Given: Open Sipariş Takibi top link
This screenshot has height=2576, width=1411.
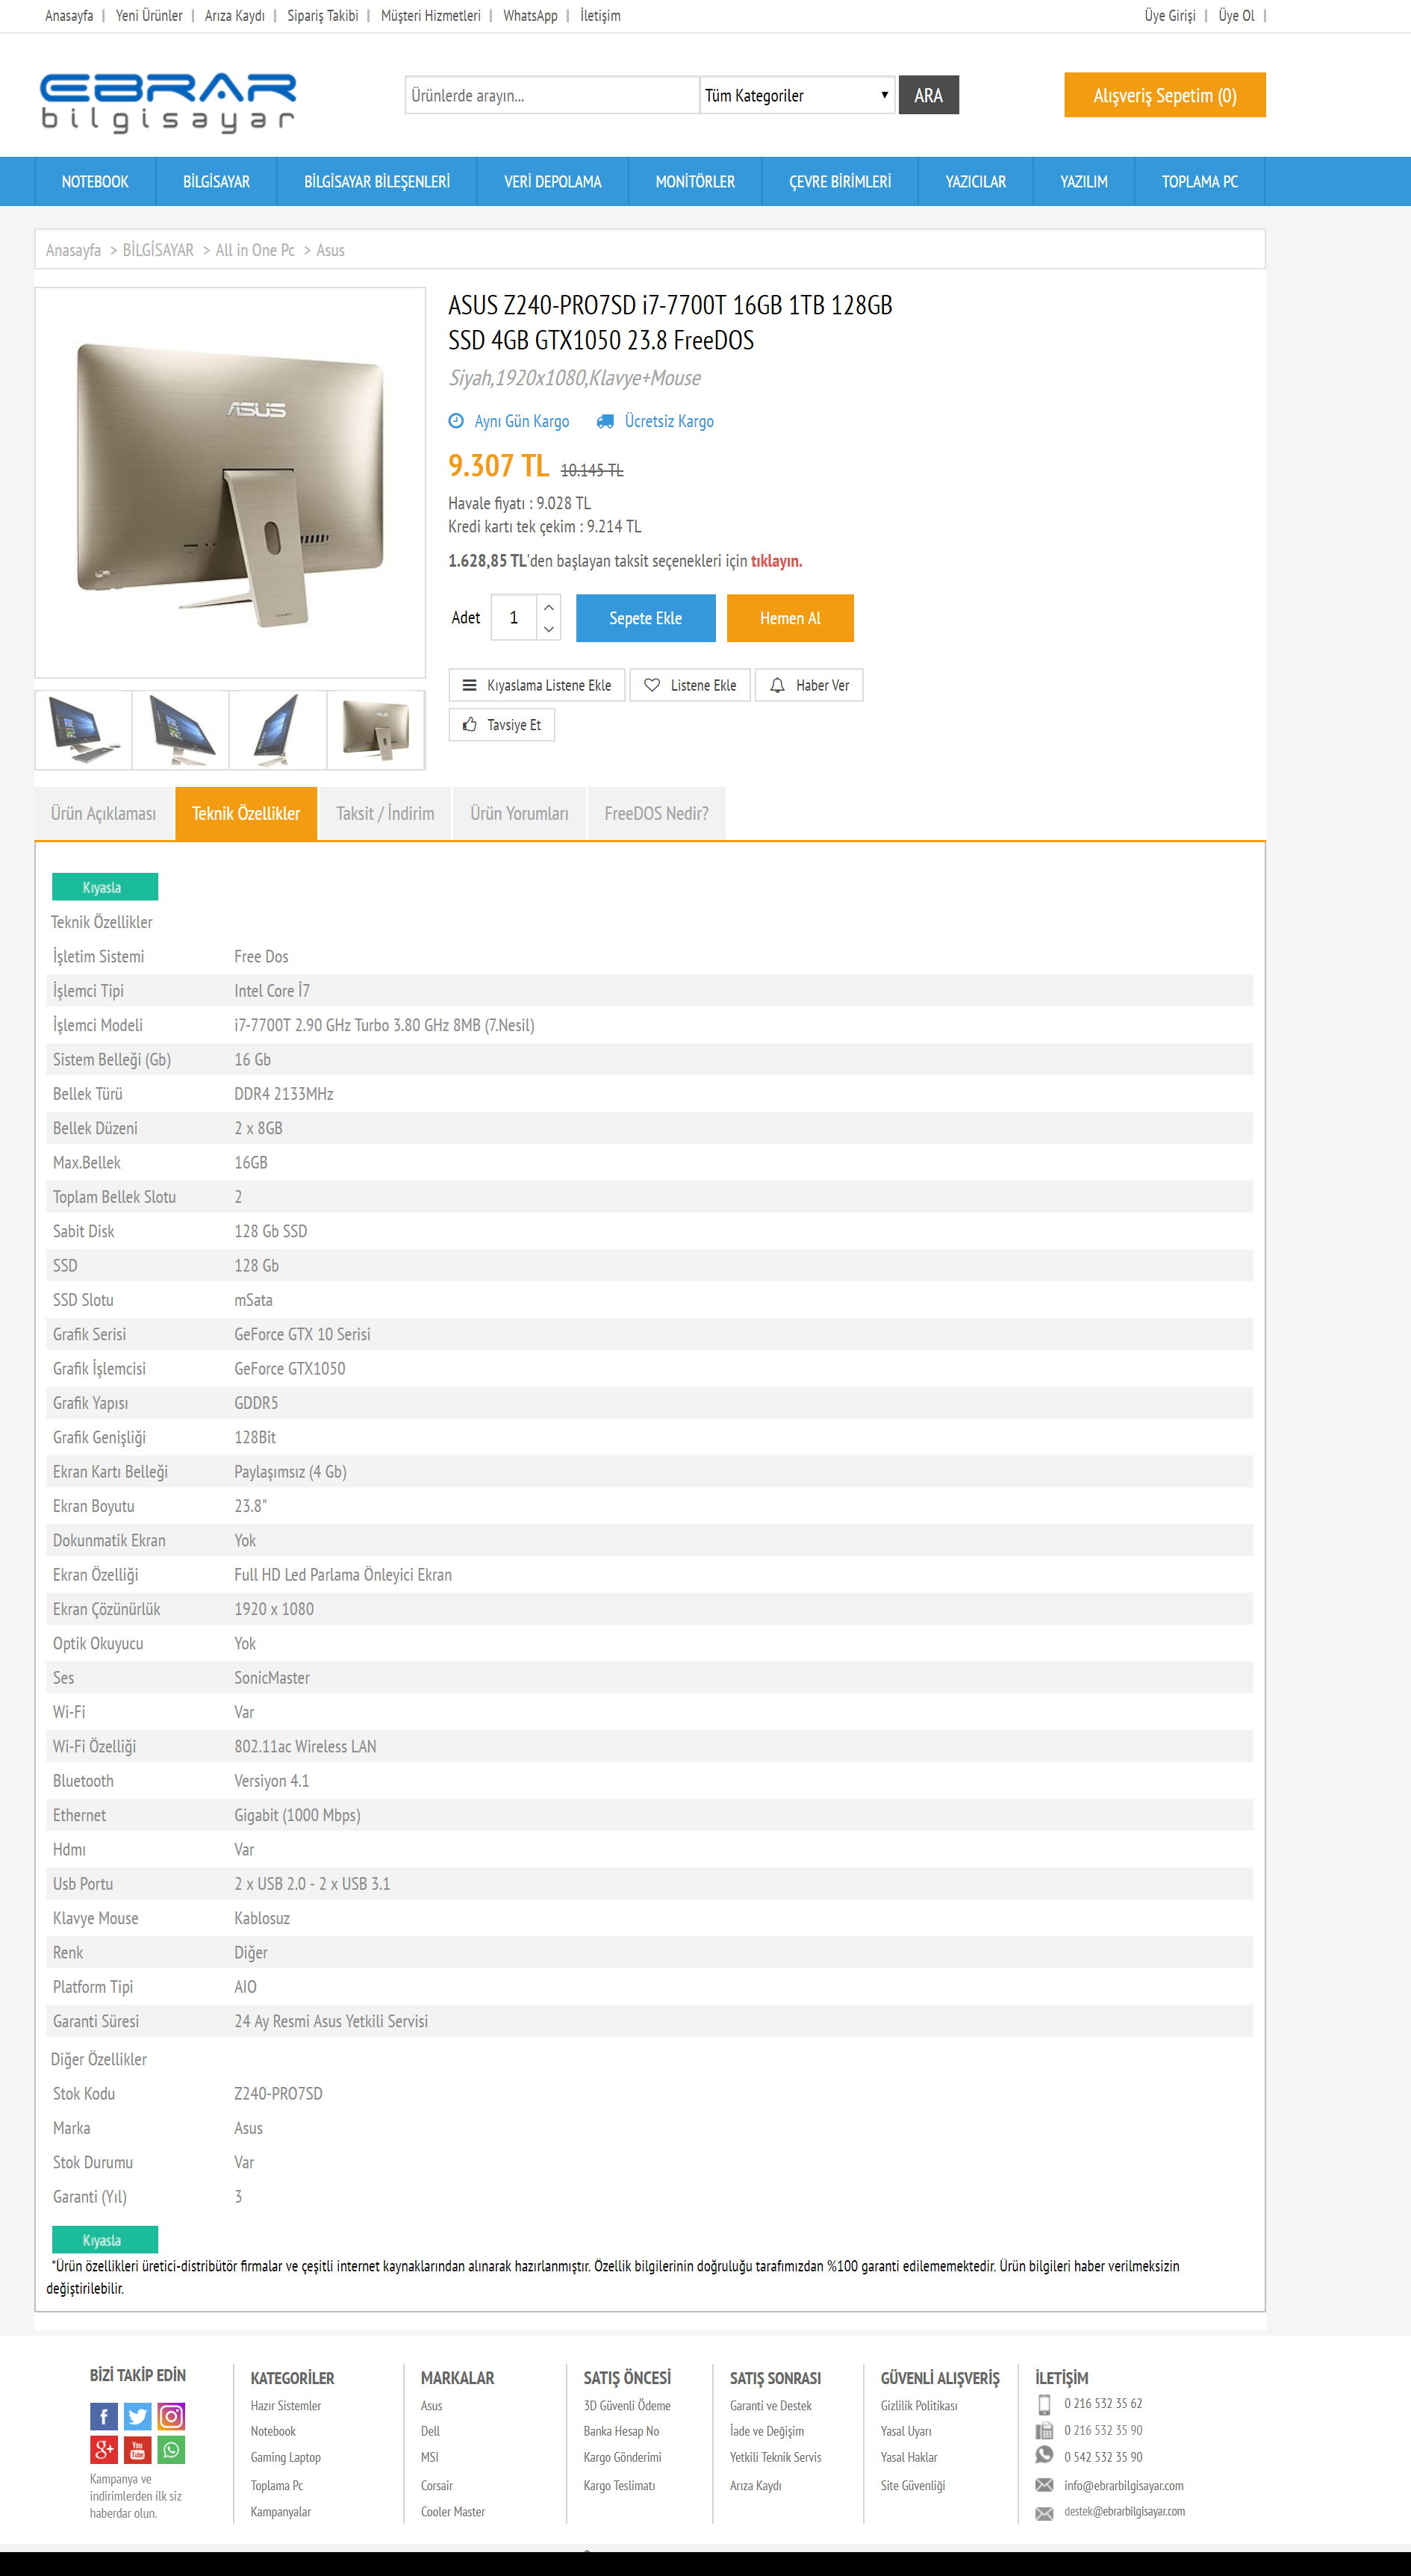Looking at the screenshot, I should click(323, 16).
